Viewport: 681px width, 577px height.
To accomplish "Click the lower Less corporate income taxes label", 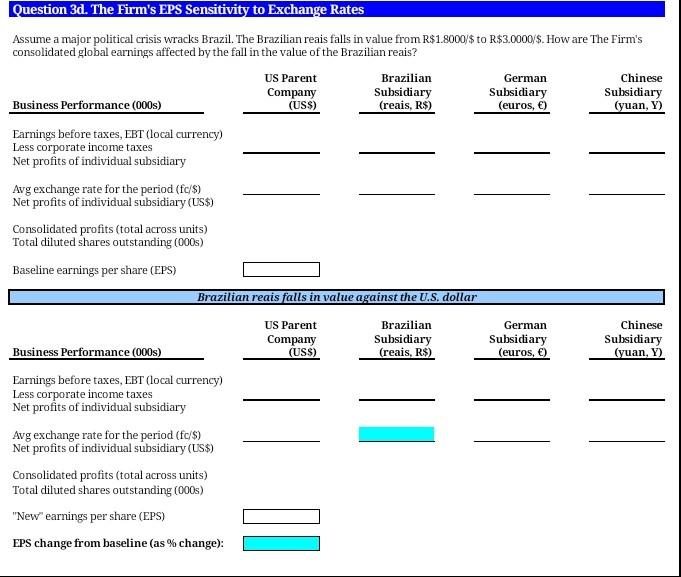I will (83, 394).
